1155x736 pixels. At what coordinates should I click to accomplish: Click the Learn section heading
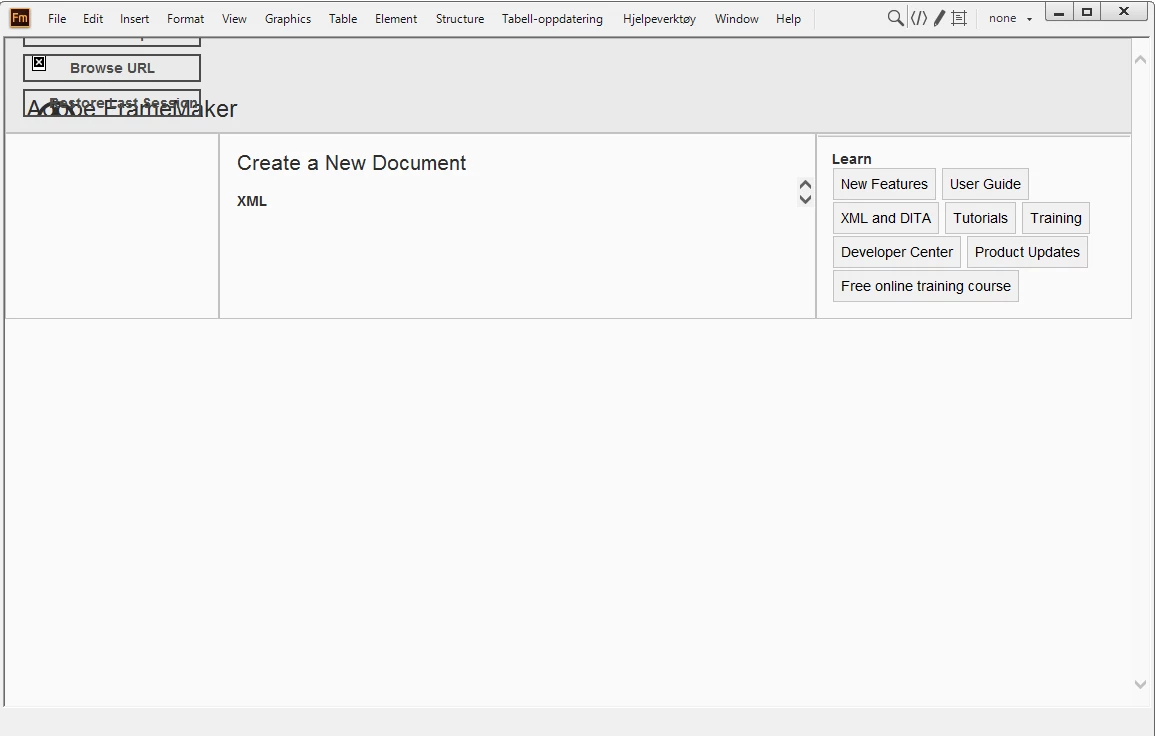[852, 159]
